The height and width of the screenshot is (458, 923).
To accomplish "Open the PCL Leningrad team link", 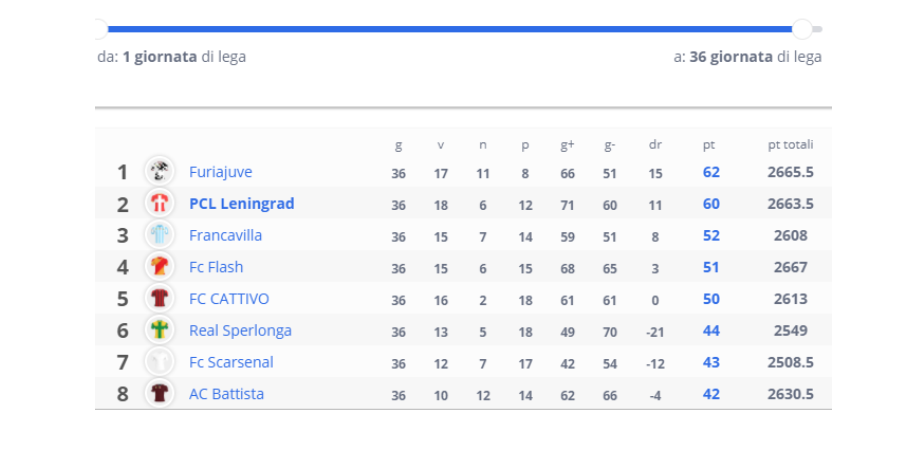I will 241,204.
